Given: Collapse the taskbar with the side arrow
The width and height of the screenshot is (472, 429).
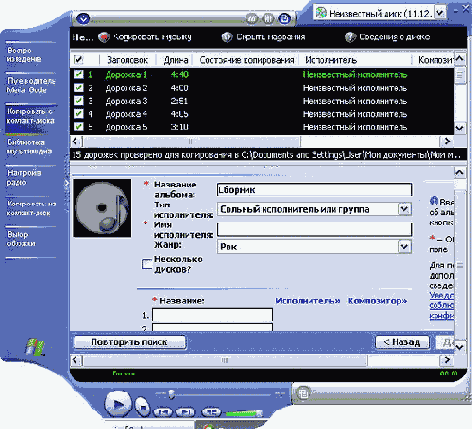Looking at the screenshot, I should (x=67, y=183).
